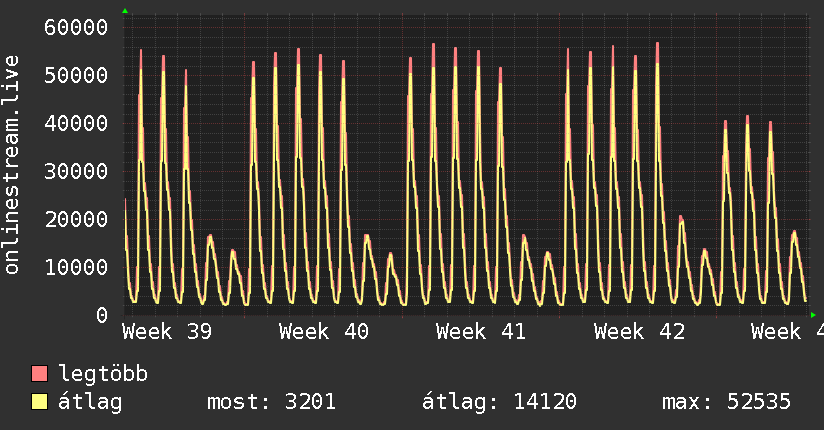Click the red legtöbb legend swatch
This screenshot has height=430, width=824.
click(40, 374)
